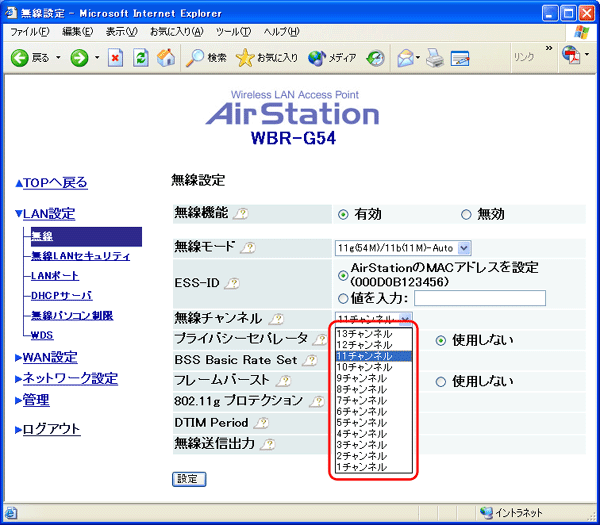Choose 13チャンネル from the list
The height and width of the screenshot is (525, 600).
[x=374, y=334]
